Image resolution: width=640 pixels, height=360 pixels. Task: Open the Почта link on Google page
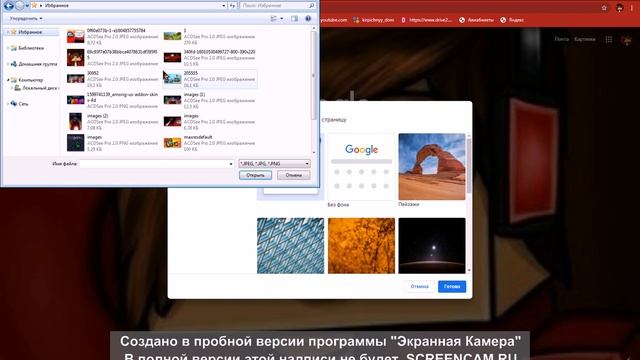(561, 39)
